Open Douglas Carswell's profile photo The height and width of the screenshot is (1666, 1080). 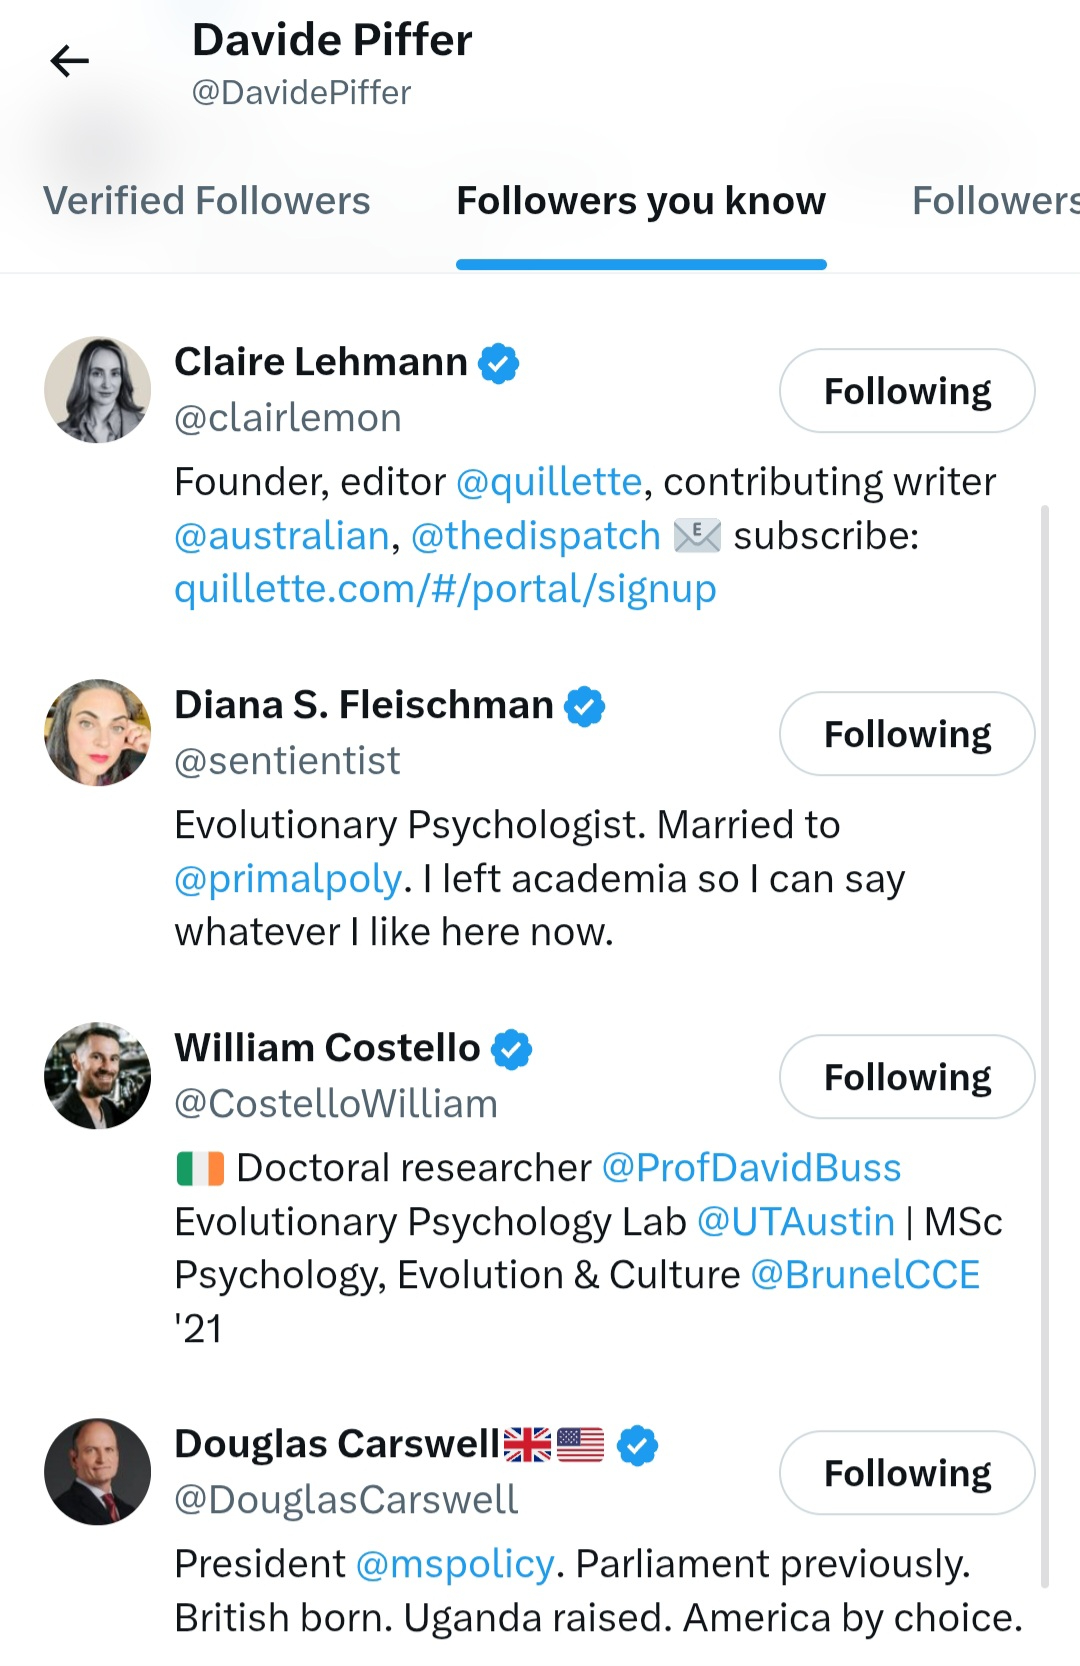tap(98, 1472)
